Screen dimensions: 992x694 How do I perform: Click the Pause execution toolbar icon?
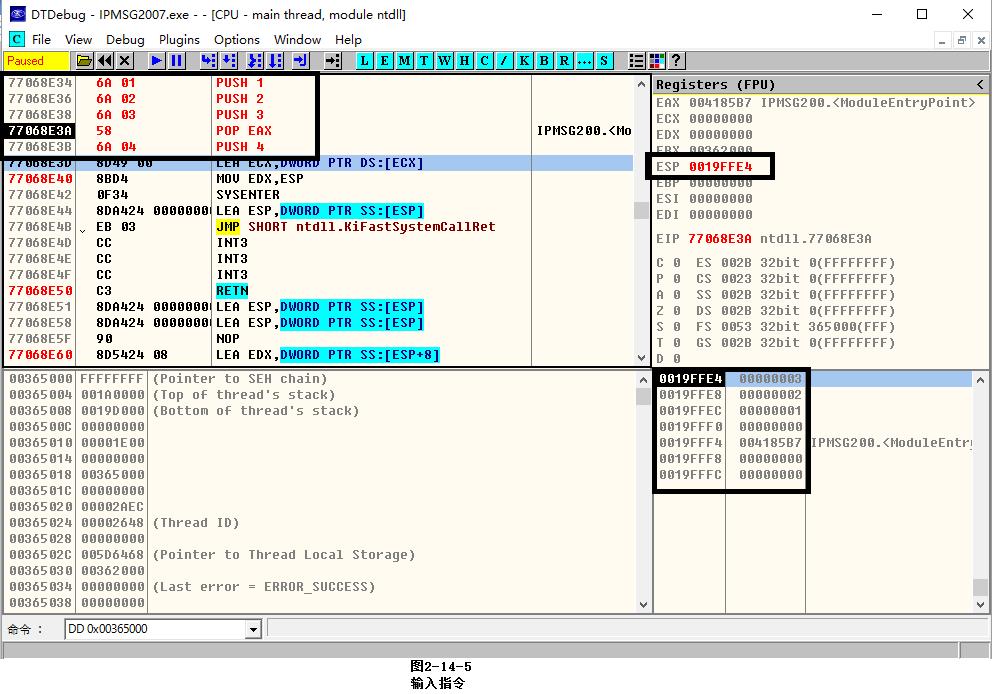pos(177,61)
